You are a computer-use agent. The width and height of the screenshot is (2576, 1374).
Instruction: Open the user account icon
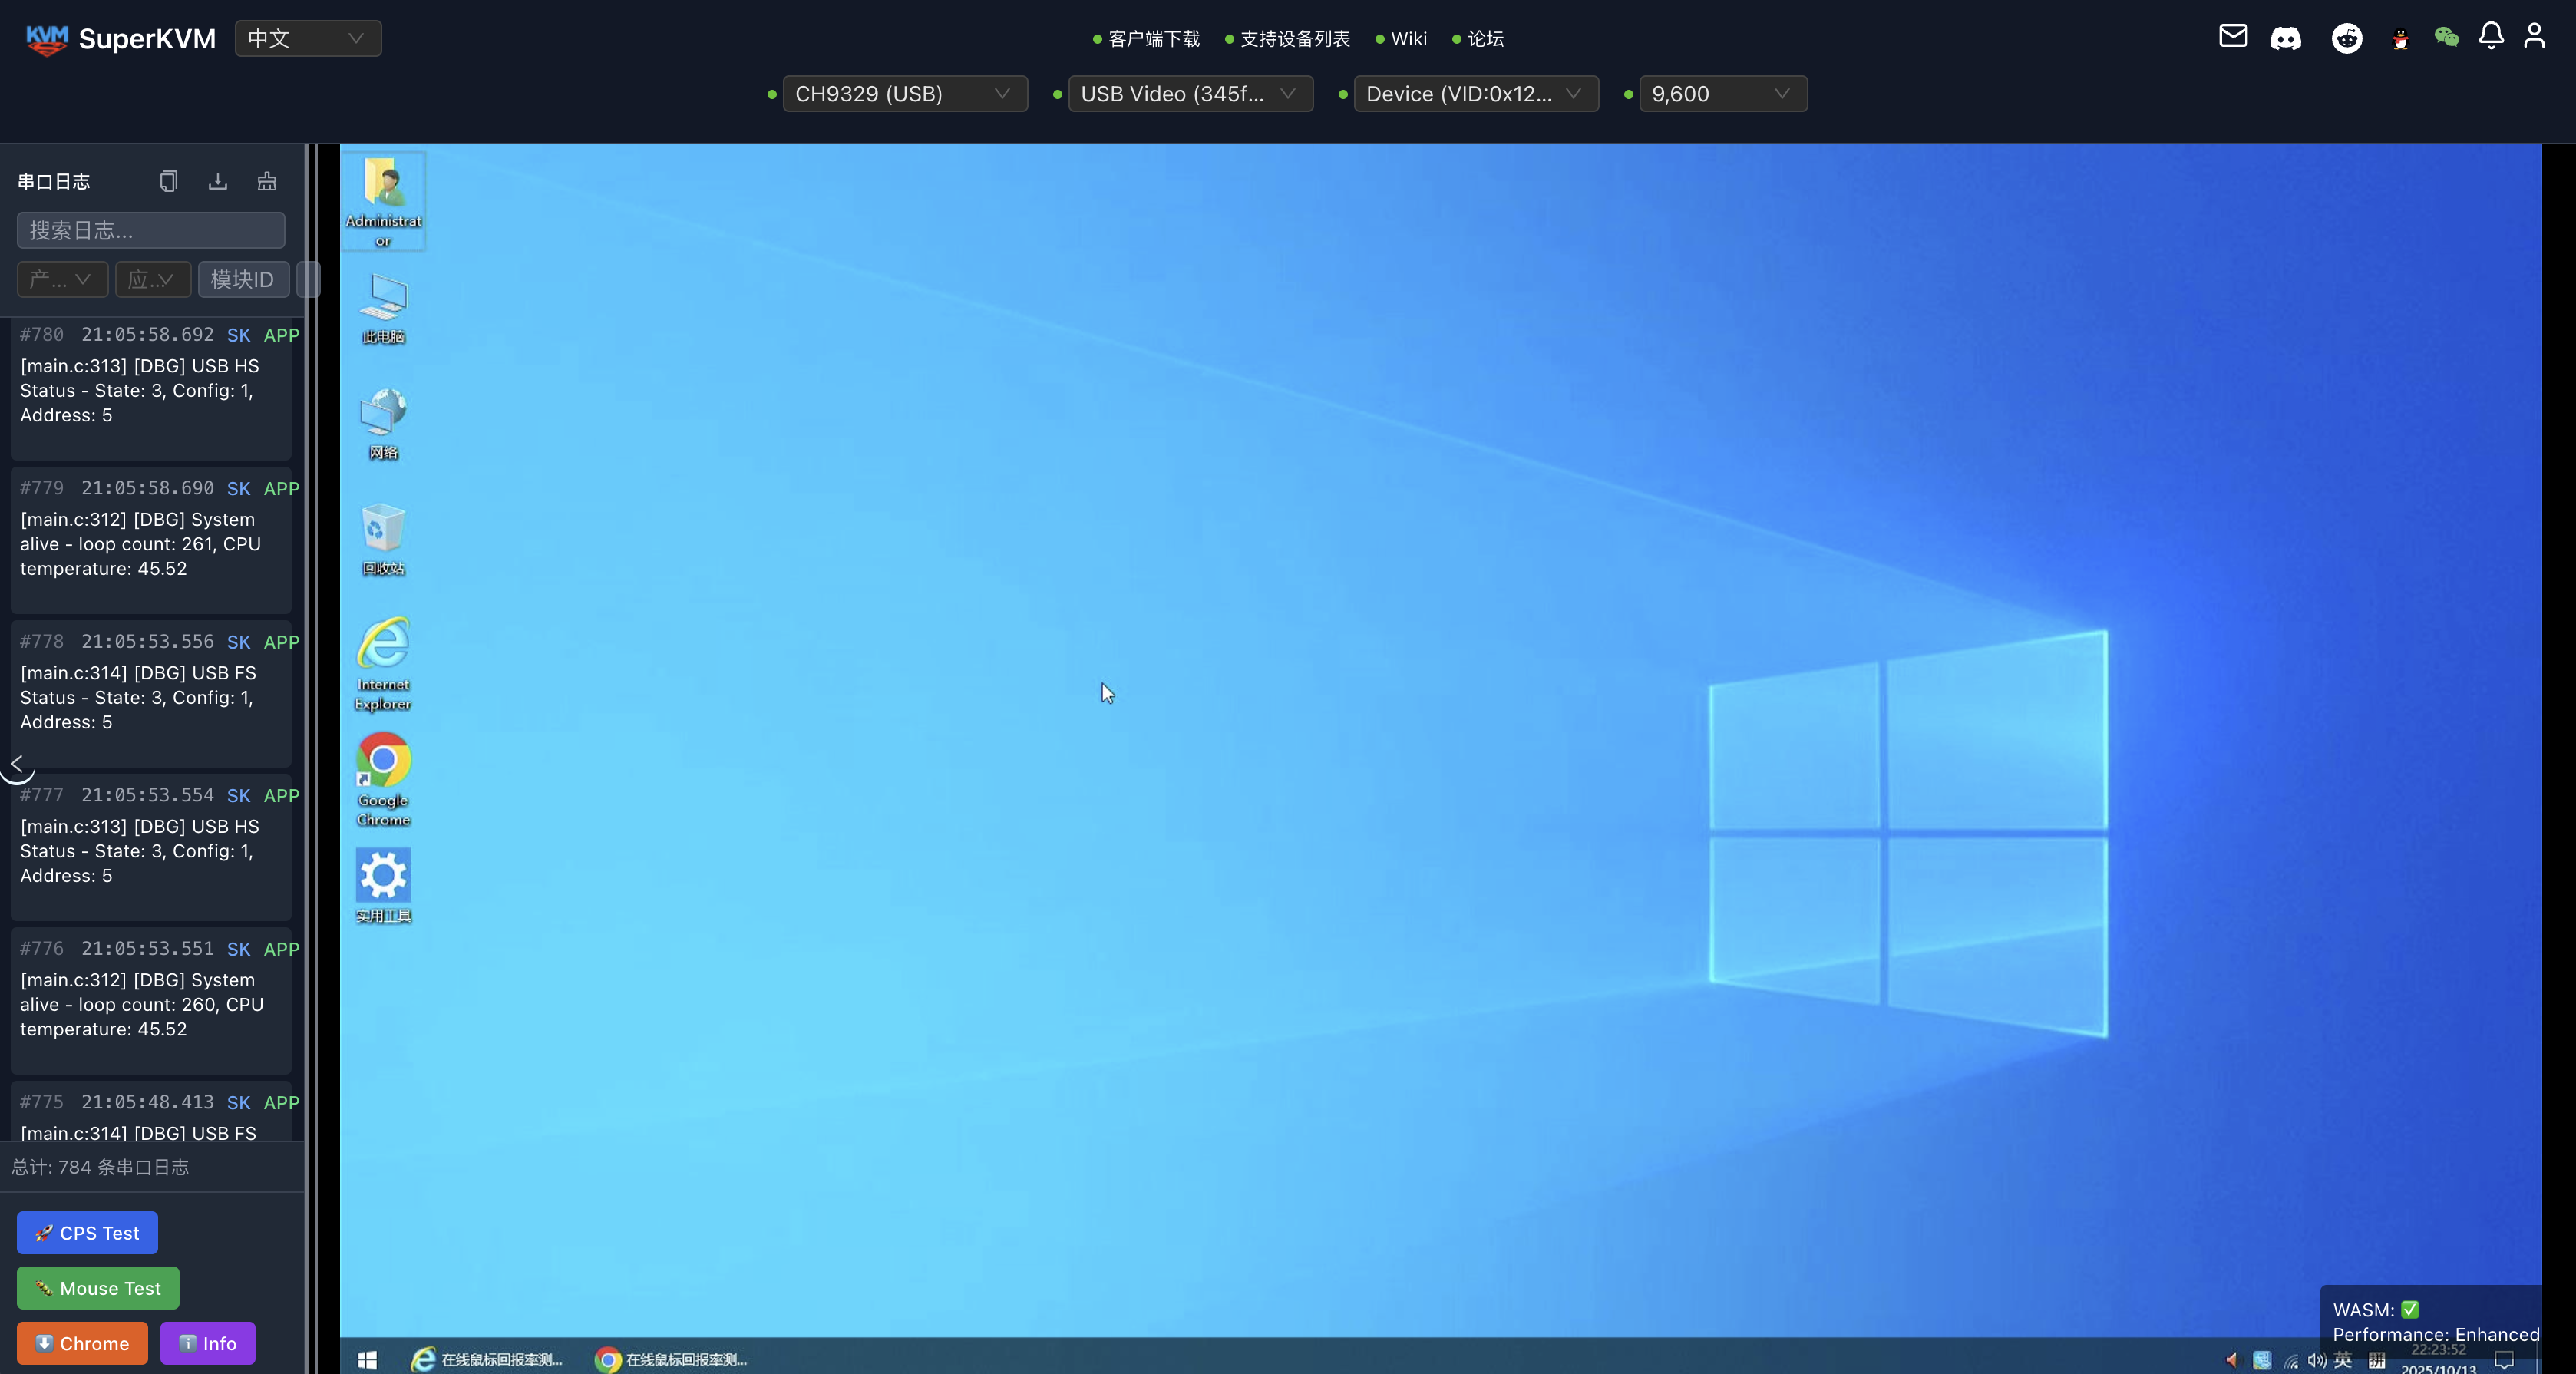(x=2534, y=36)
